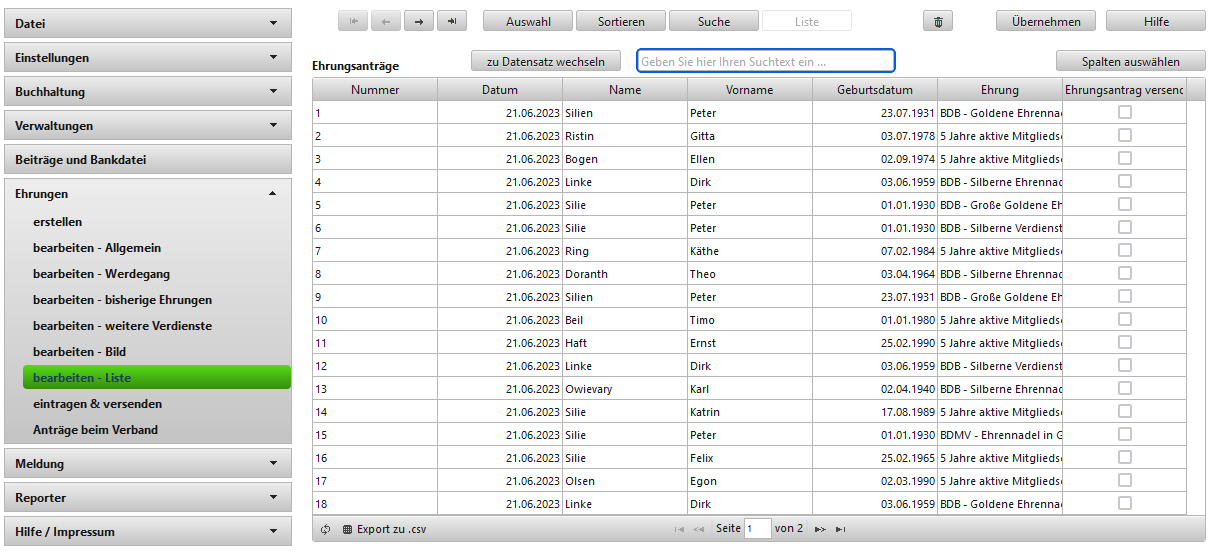Enable Ehrungsantrag versenden for row 7 Ring
The image size is (1214, 553).
1125,250
